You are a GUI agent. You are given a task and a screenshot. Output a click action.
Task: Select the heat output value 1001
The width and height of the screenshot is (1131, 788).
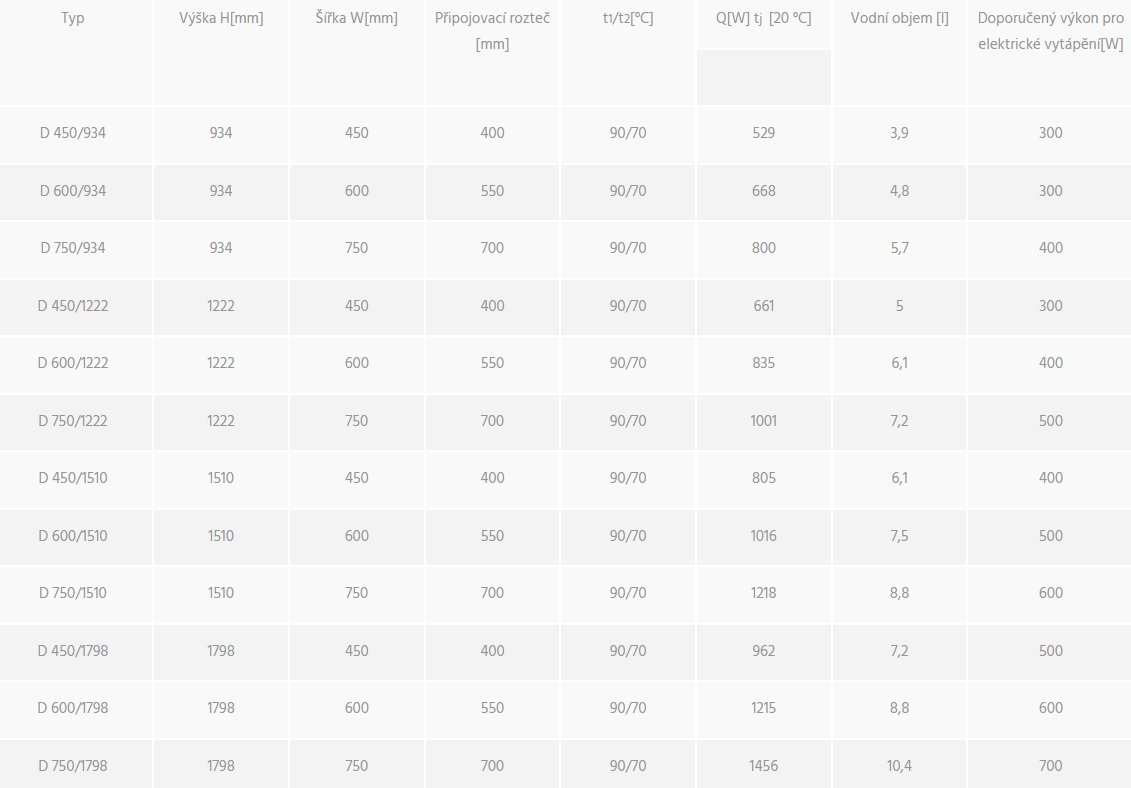pyautogui.click(x=764, y=421)
